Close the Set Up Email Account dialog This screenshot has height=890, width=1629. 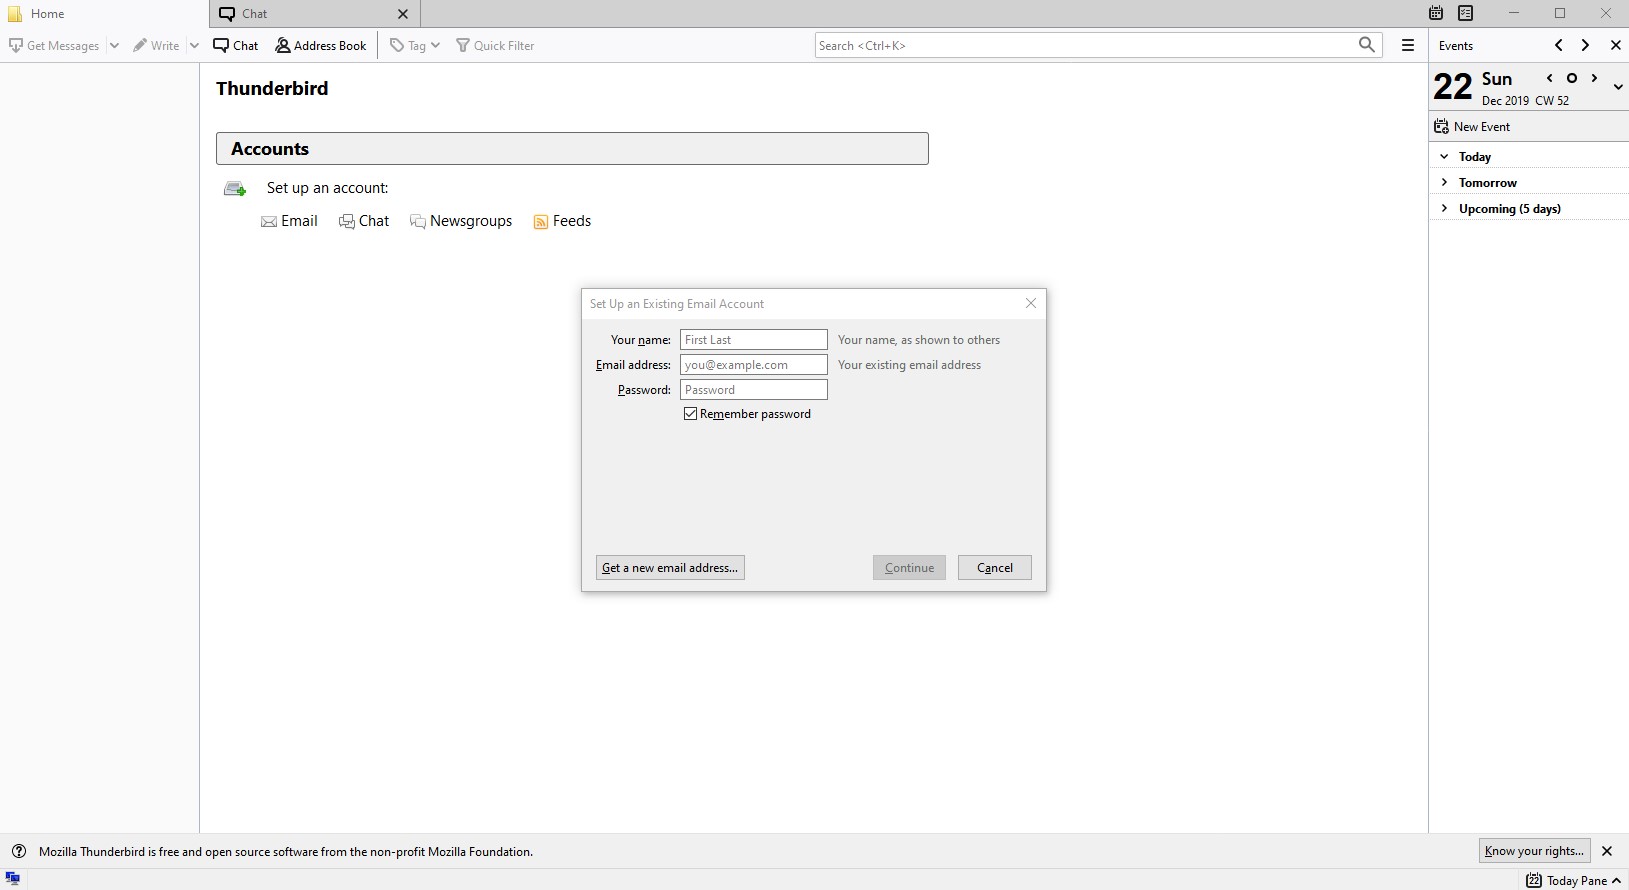pos(1031,303)
